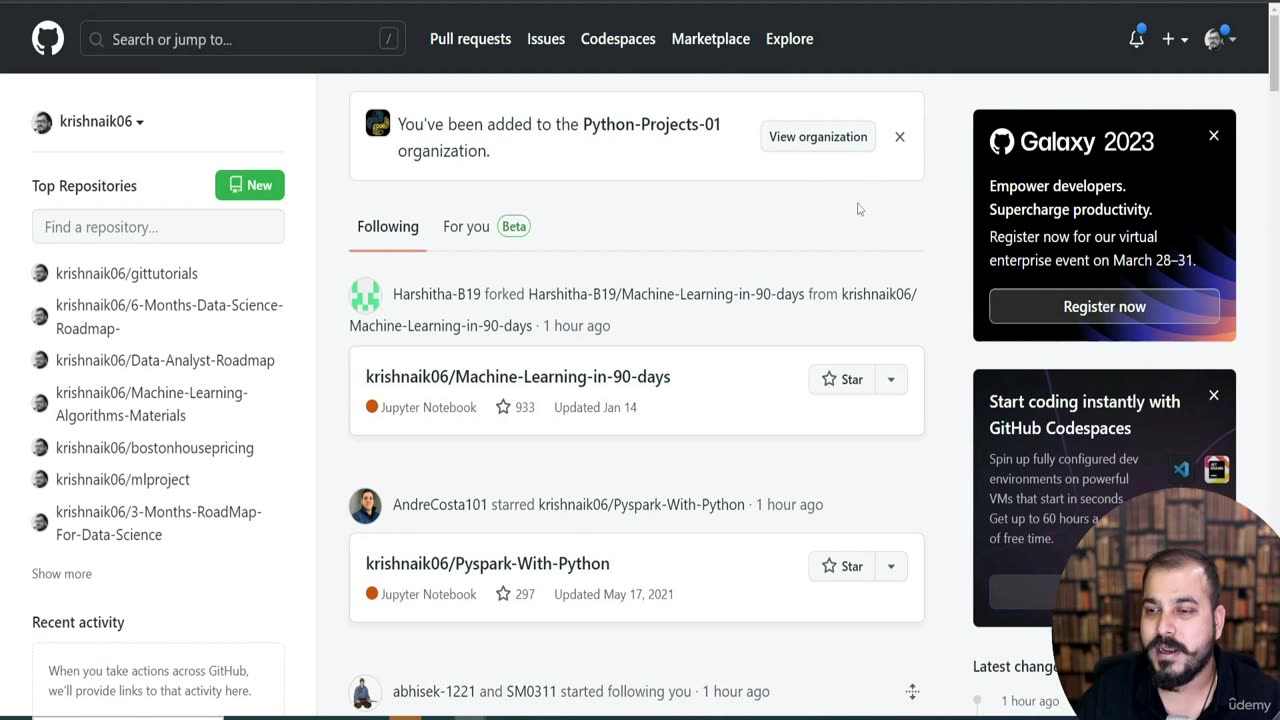Open krishnaik06/mlproject repository link
This screenshot has height=720, width=1280.
(123, 479)
